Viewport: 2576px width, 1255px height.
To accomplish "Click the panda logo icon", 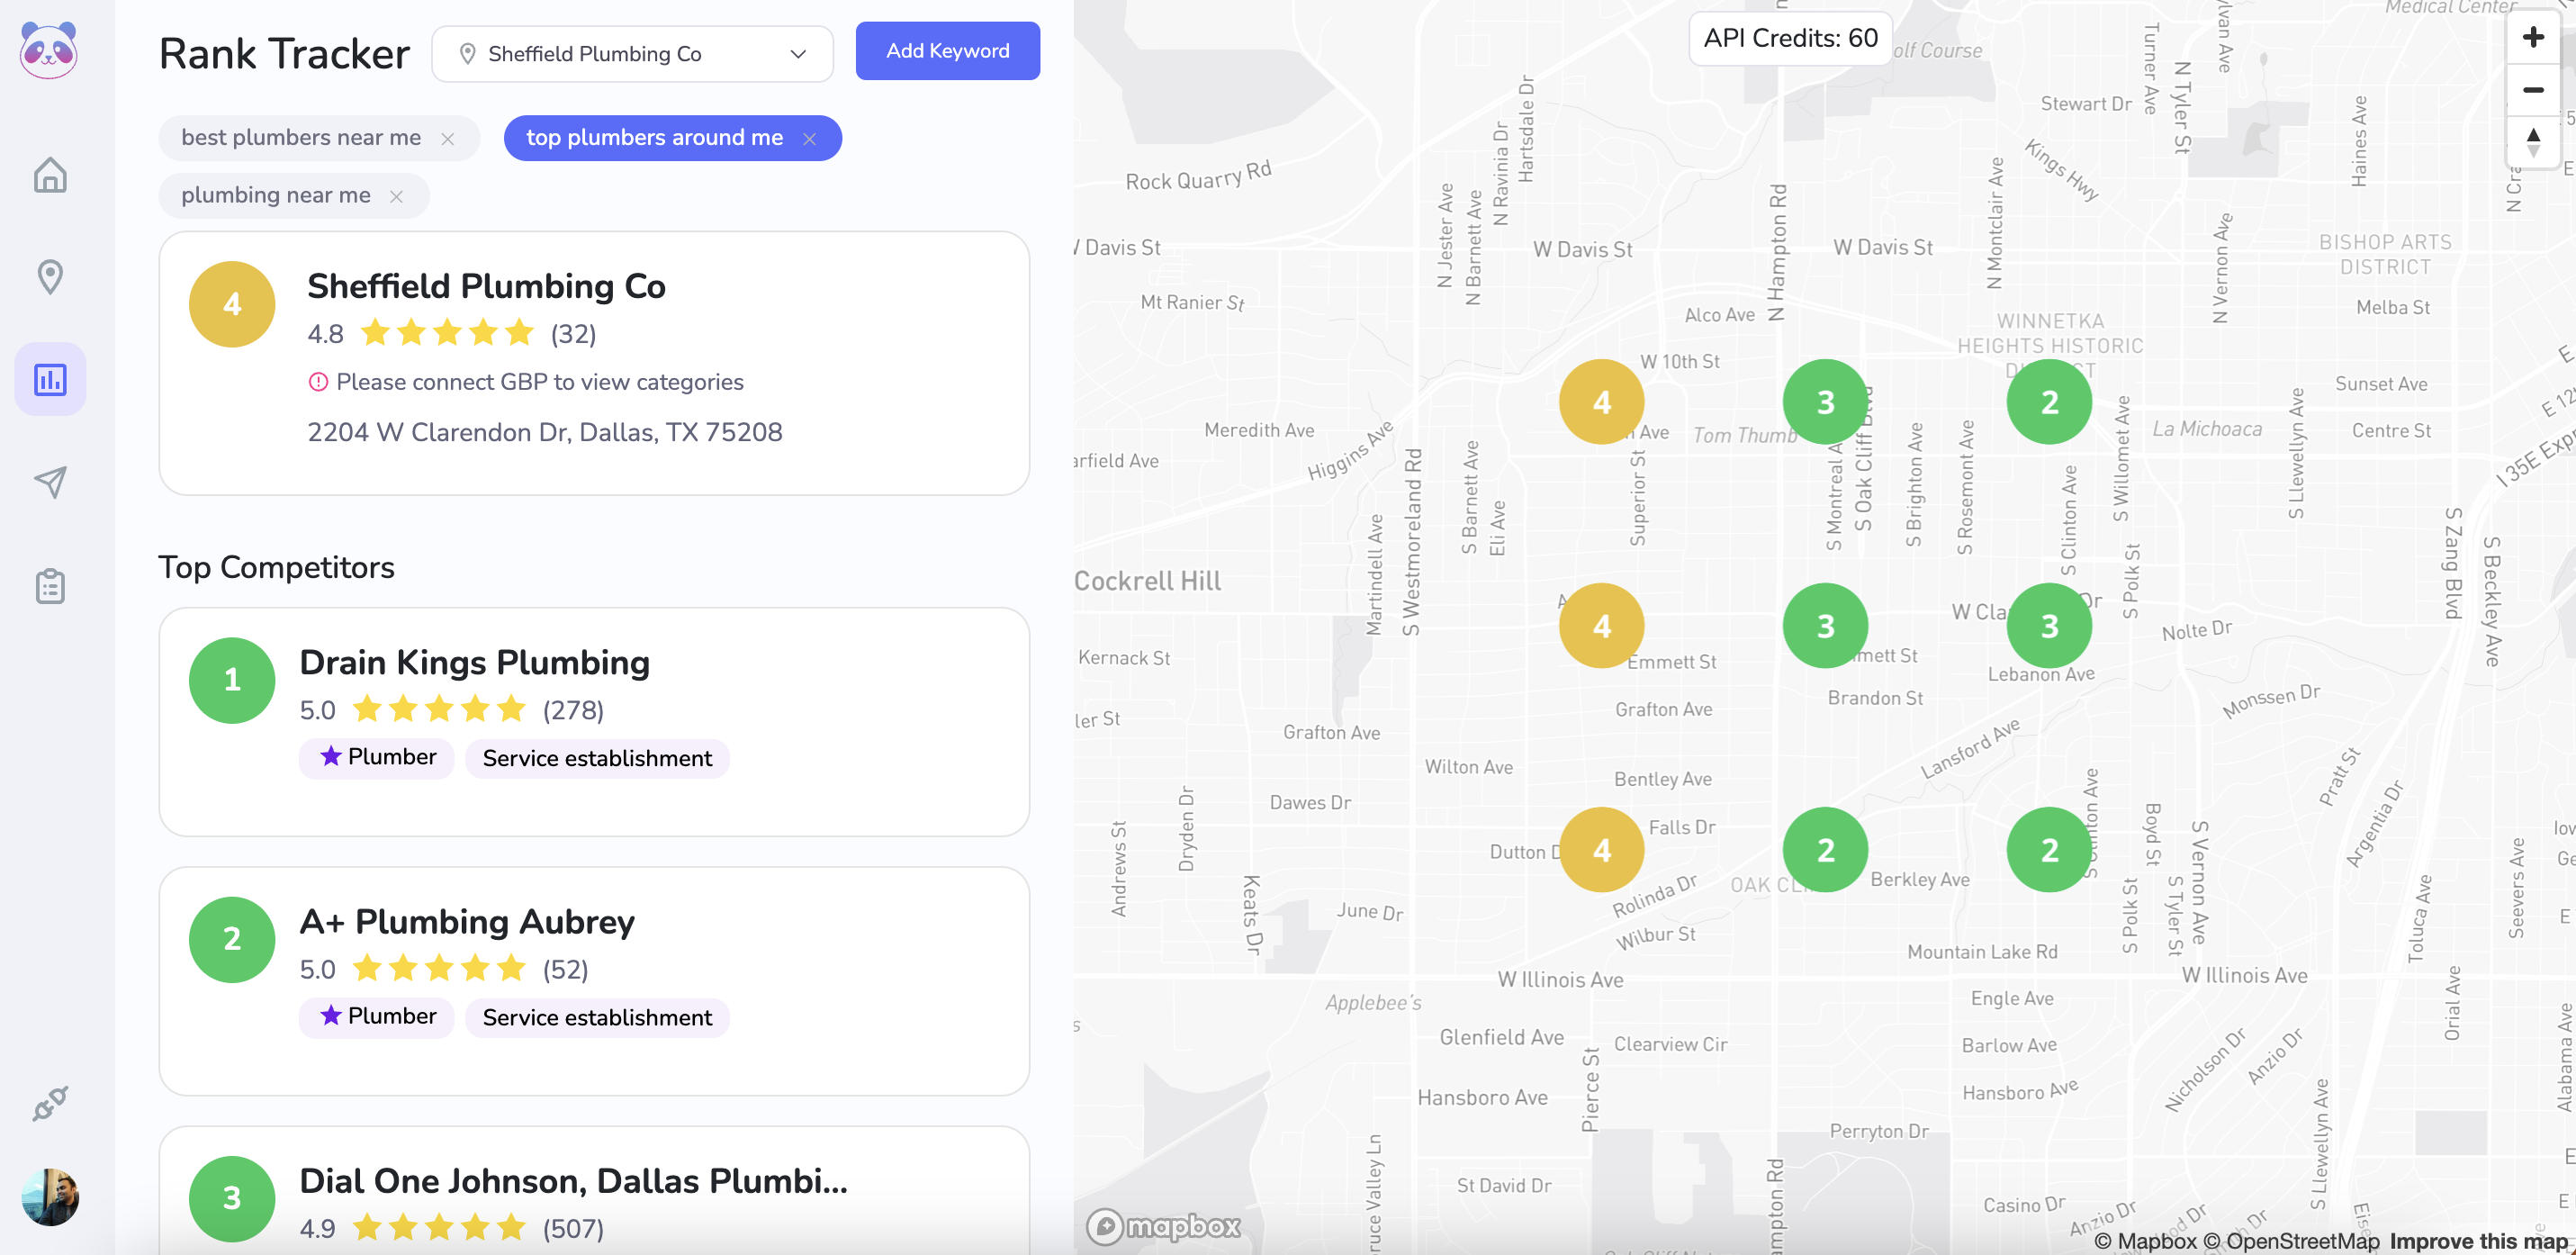I will (x=48, y=50).
